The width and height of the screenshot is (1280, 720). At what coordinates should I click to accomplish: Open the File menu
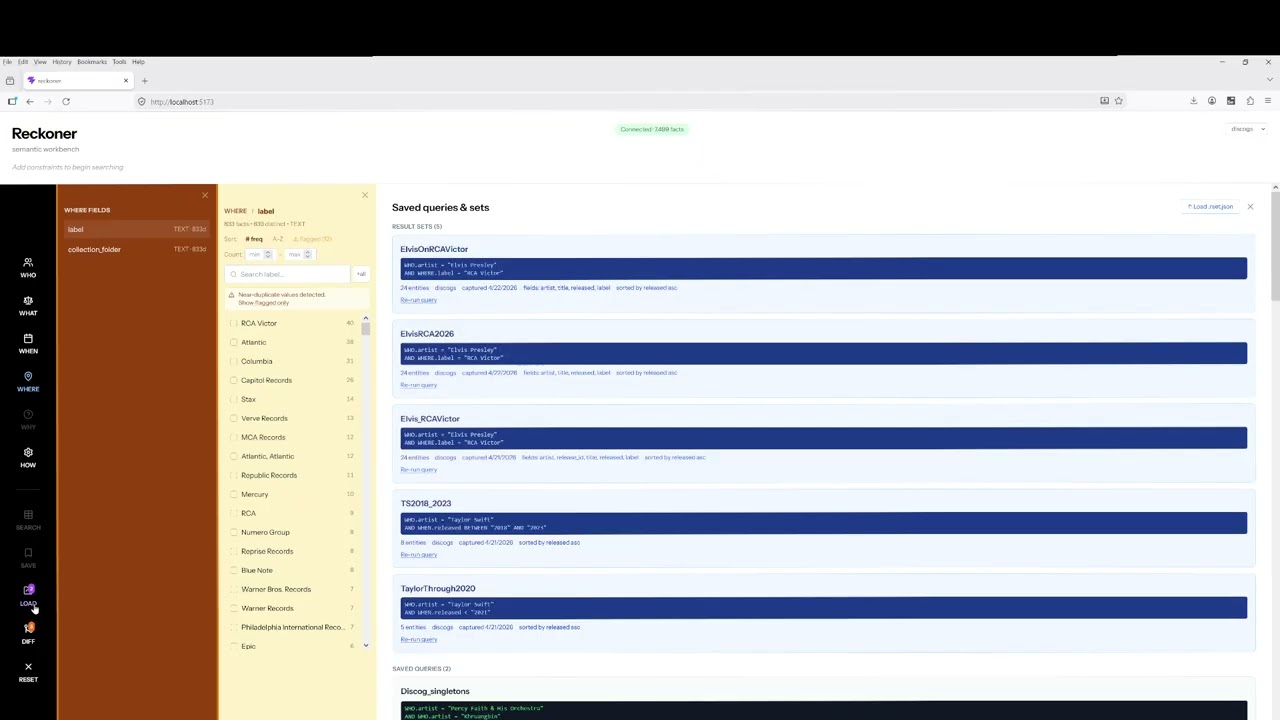[7, 62]
